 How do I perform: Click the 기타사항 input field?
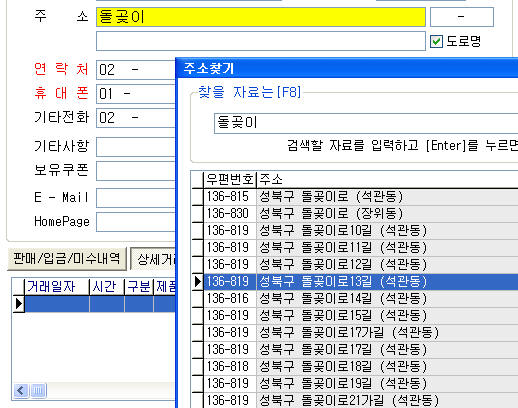tap(136, 146)
